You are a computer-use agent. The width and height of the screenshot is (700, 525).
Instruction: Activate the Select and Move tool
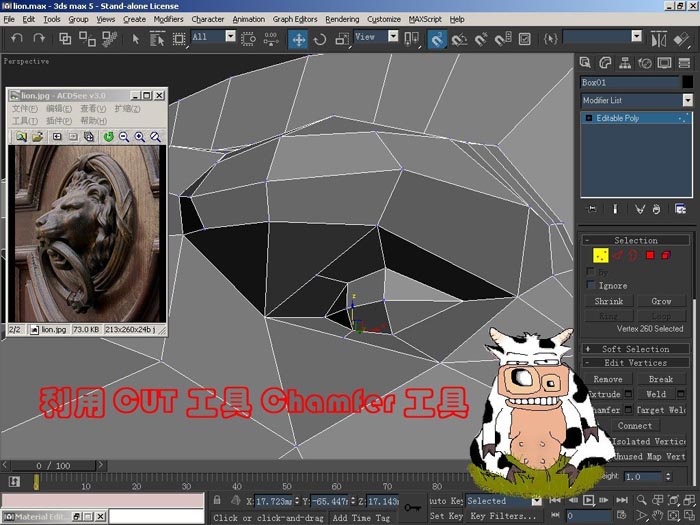[x=298, y=39]
